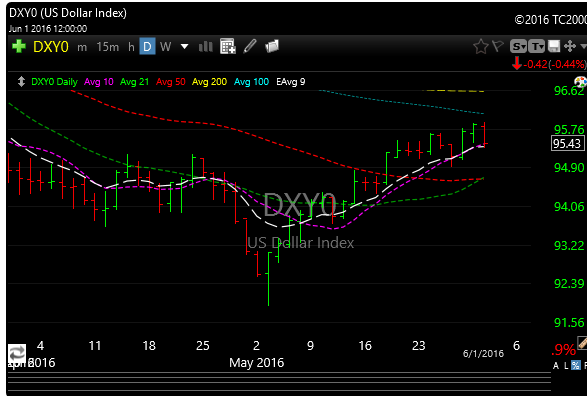Viewport: 587px width, 396px height.
Task: Select the Weekly "W" timeframe
Action: [x=165, y=47]
